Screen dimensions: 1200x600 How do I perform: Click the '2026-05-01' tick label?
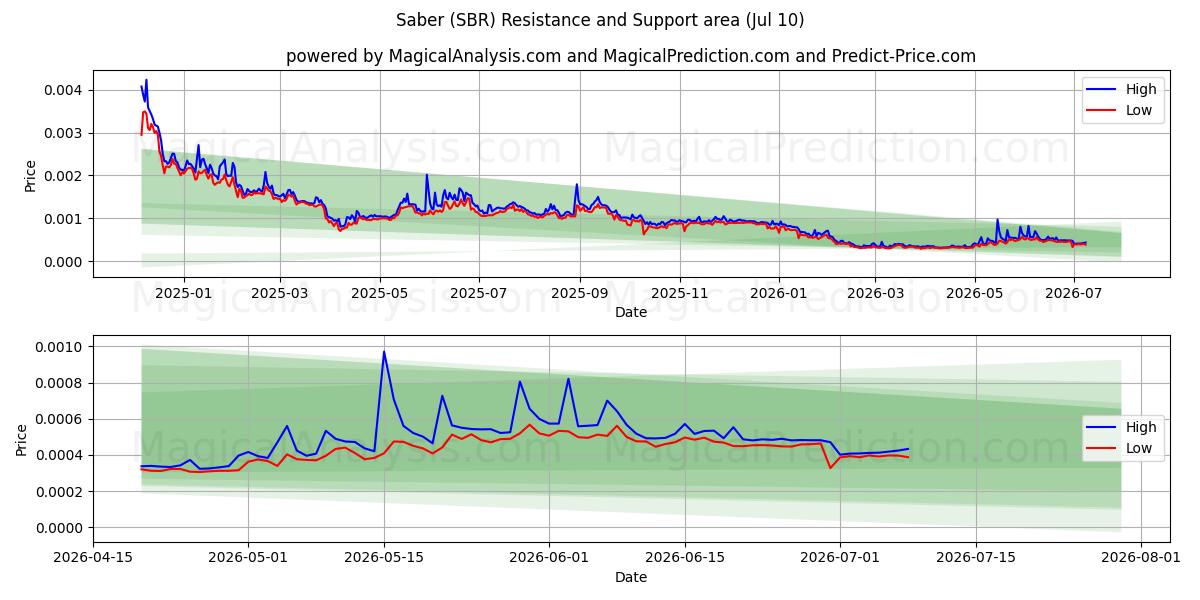[248, 558]
